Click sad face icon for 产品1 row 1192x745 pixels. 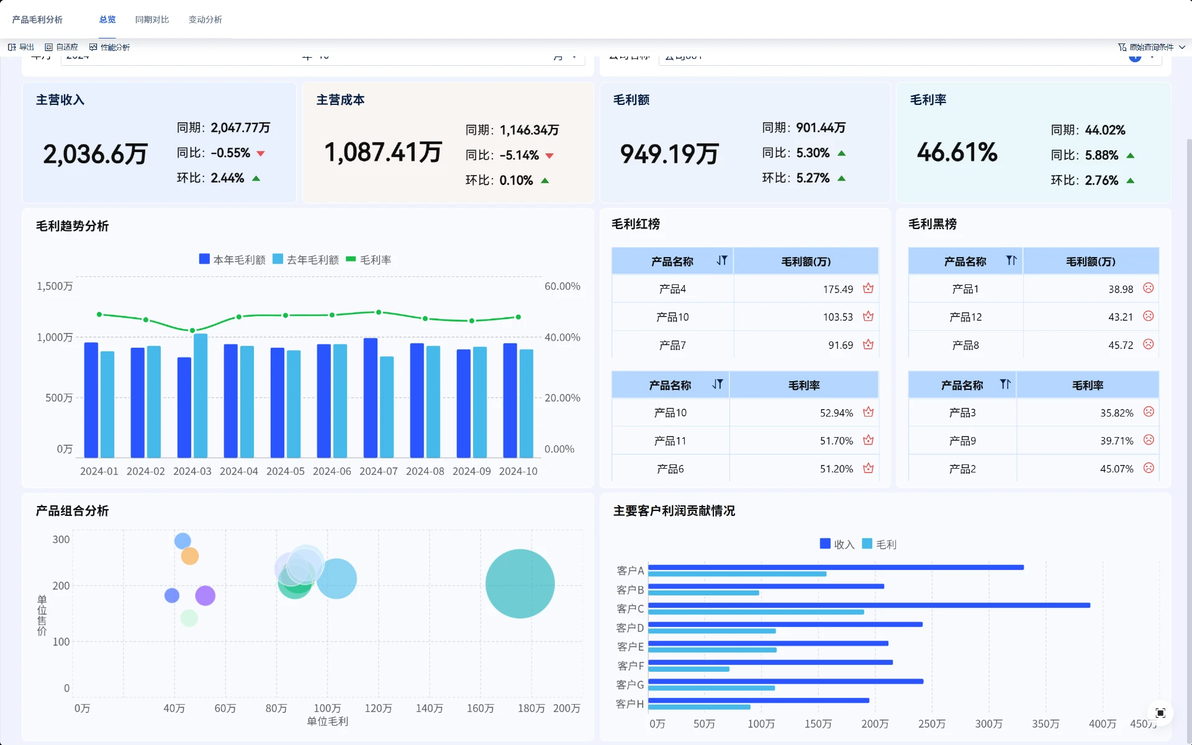[x=1149, y=289]
